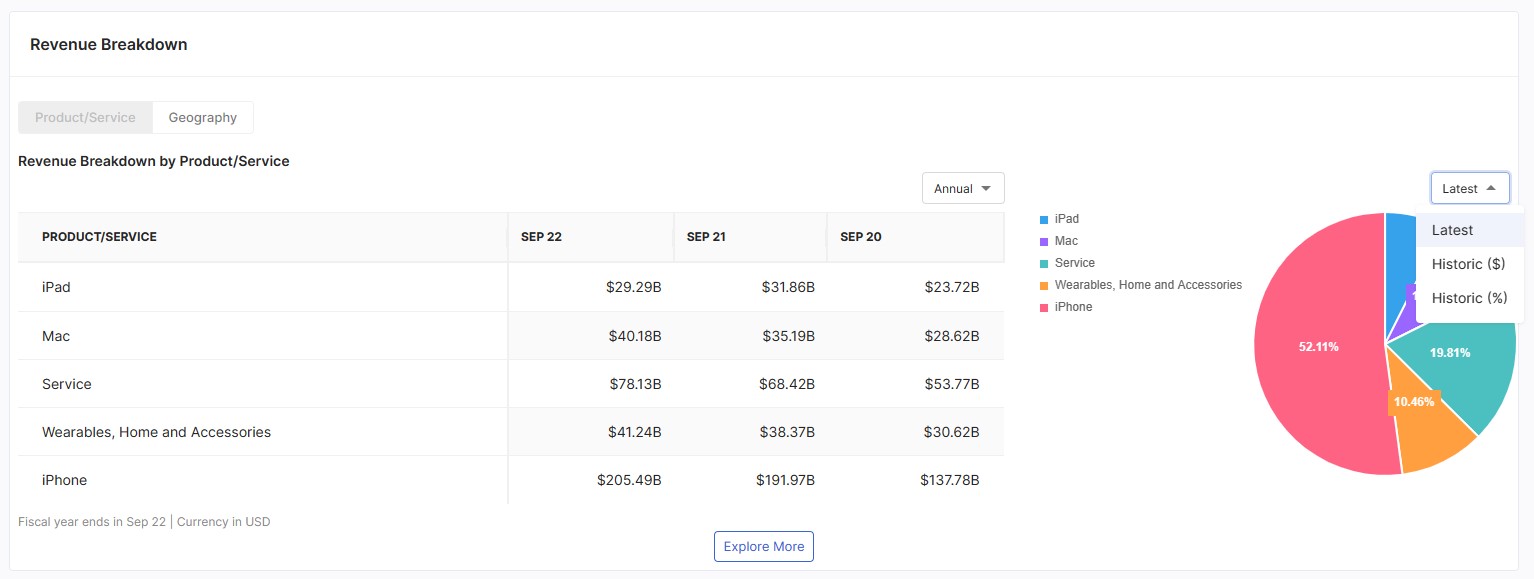Click the $35.19B Mac value

(x=788, y=336)
